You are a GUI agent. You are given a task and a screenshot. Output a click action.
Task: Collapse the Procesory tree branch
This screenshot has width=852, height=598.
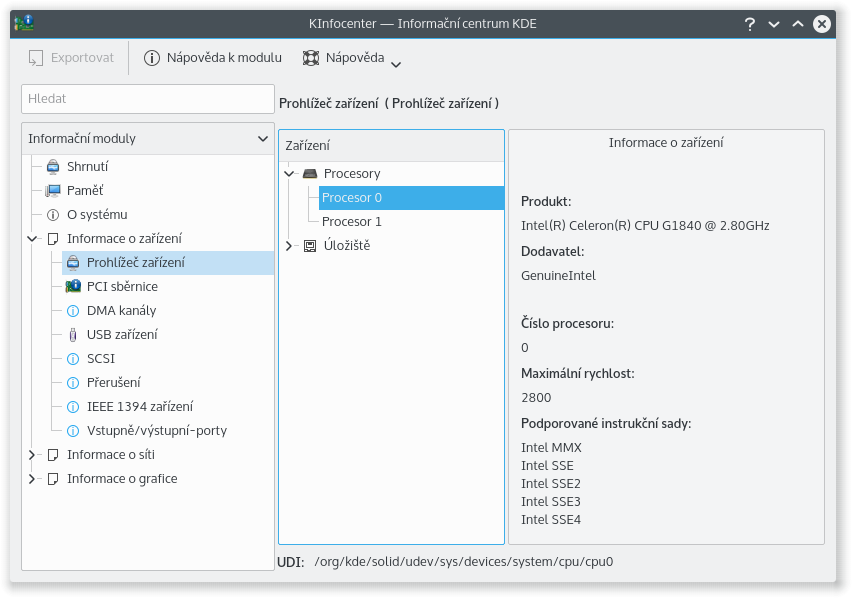coord(289,174)
